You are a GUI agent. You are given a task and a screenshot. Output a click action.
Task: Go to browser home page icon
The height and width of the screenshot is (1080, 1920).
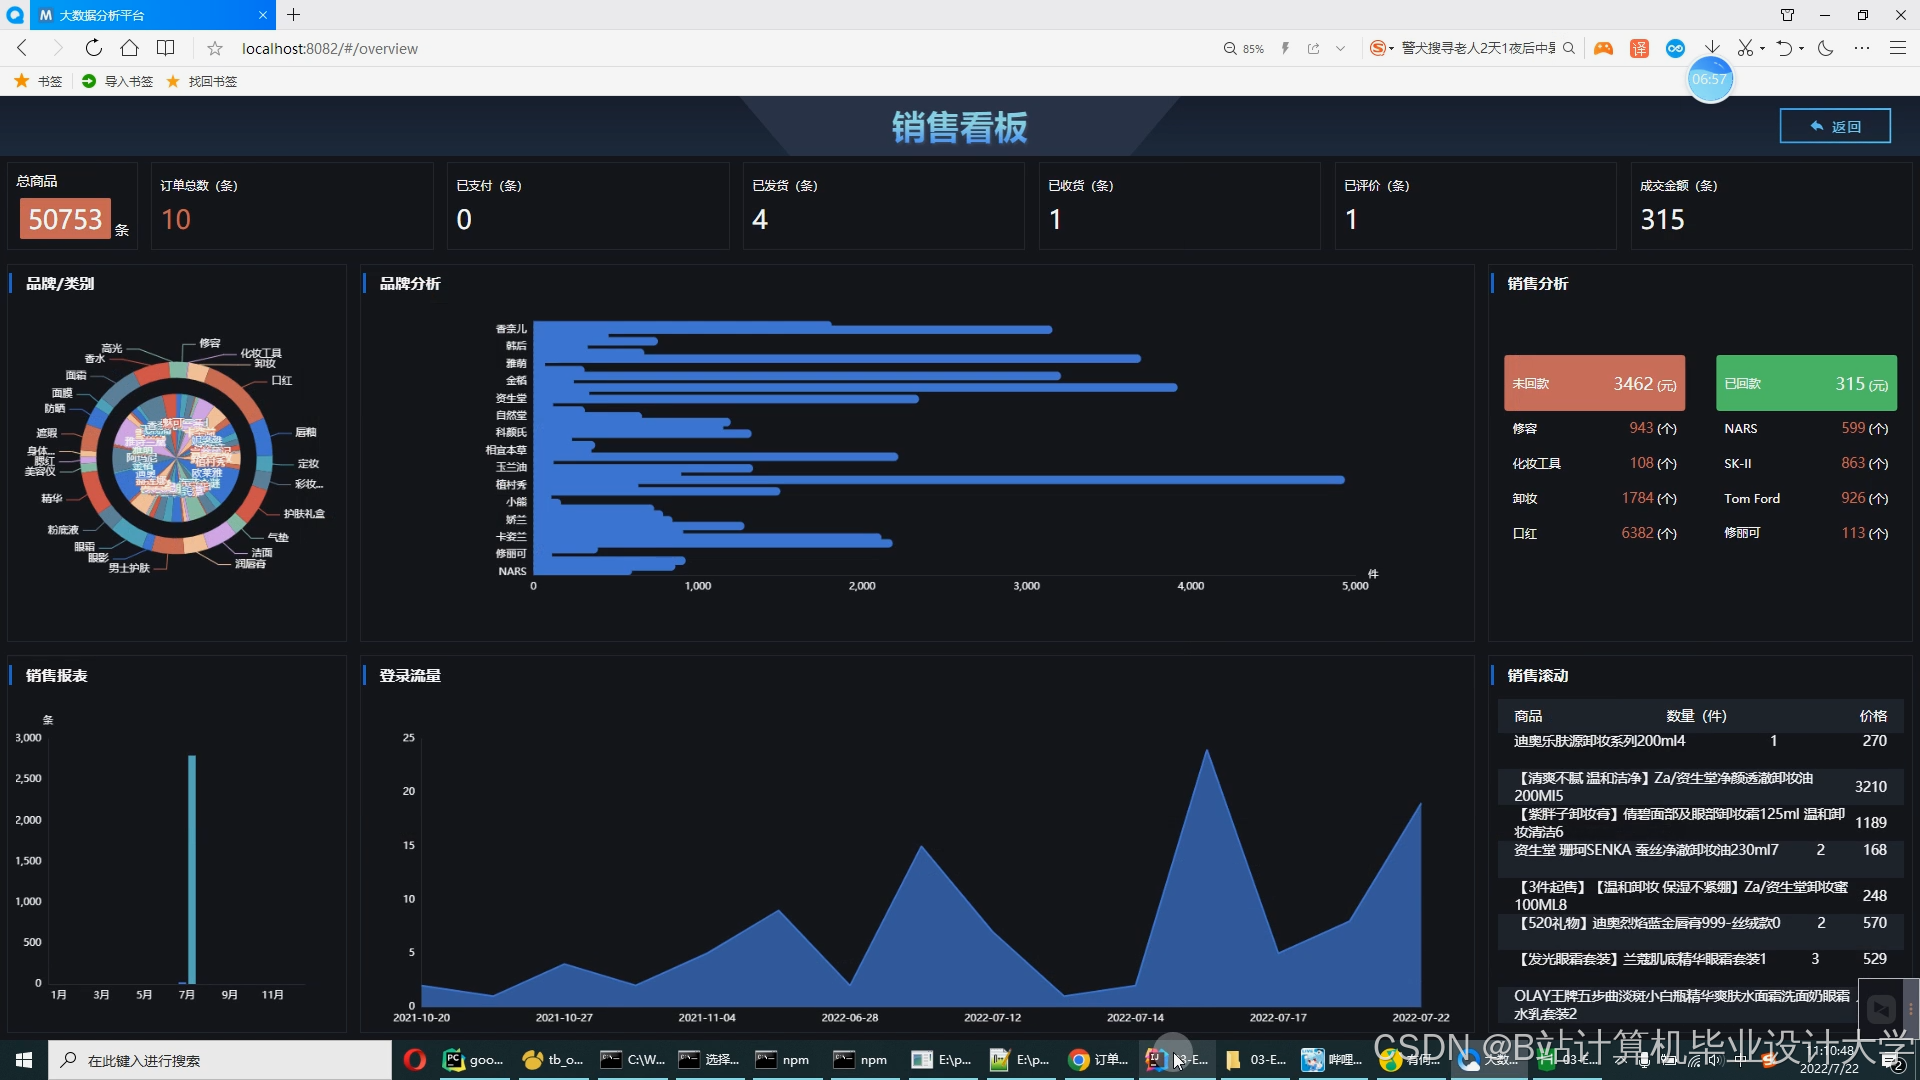tap(129, 48)
